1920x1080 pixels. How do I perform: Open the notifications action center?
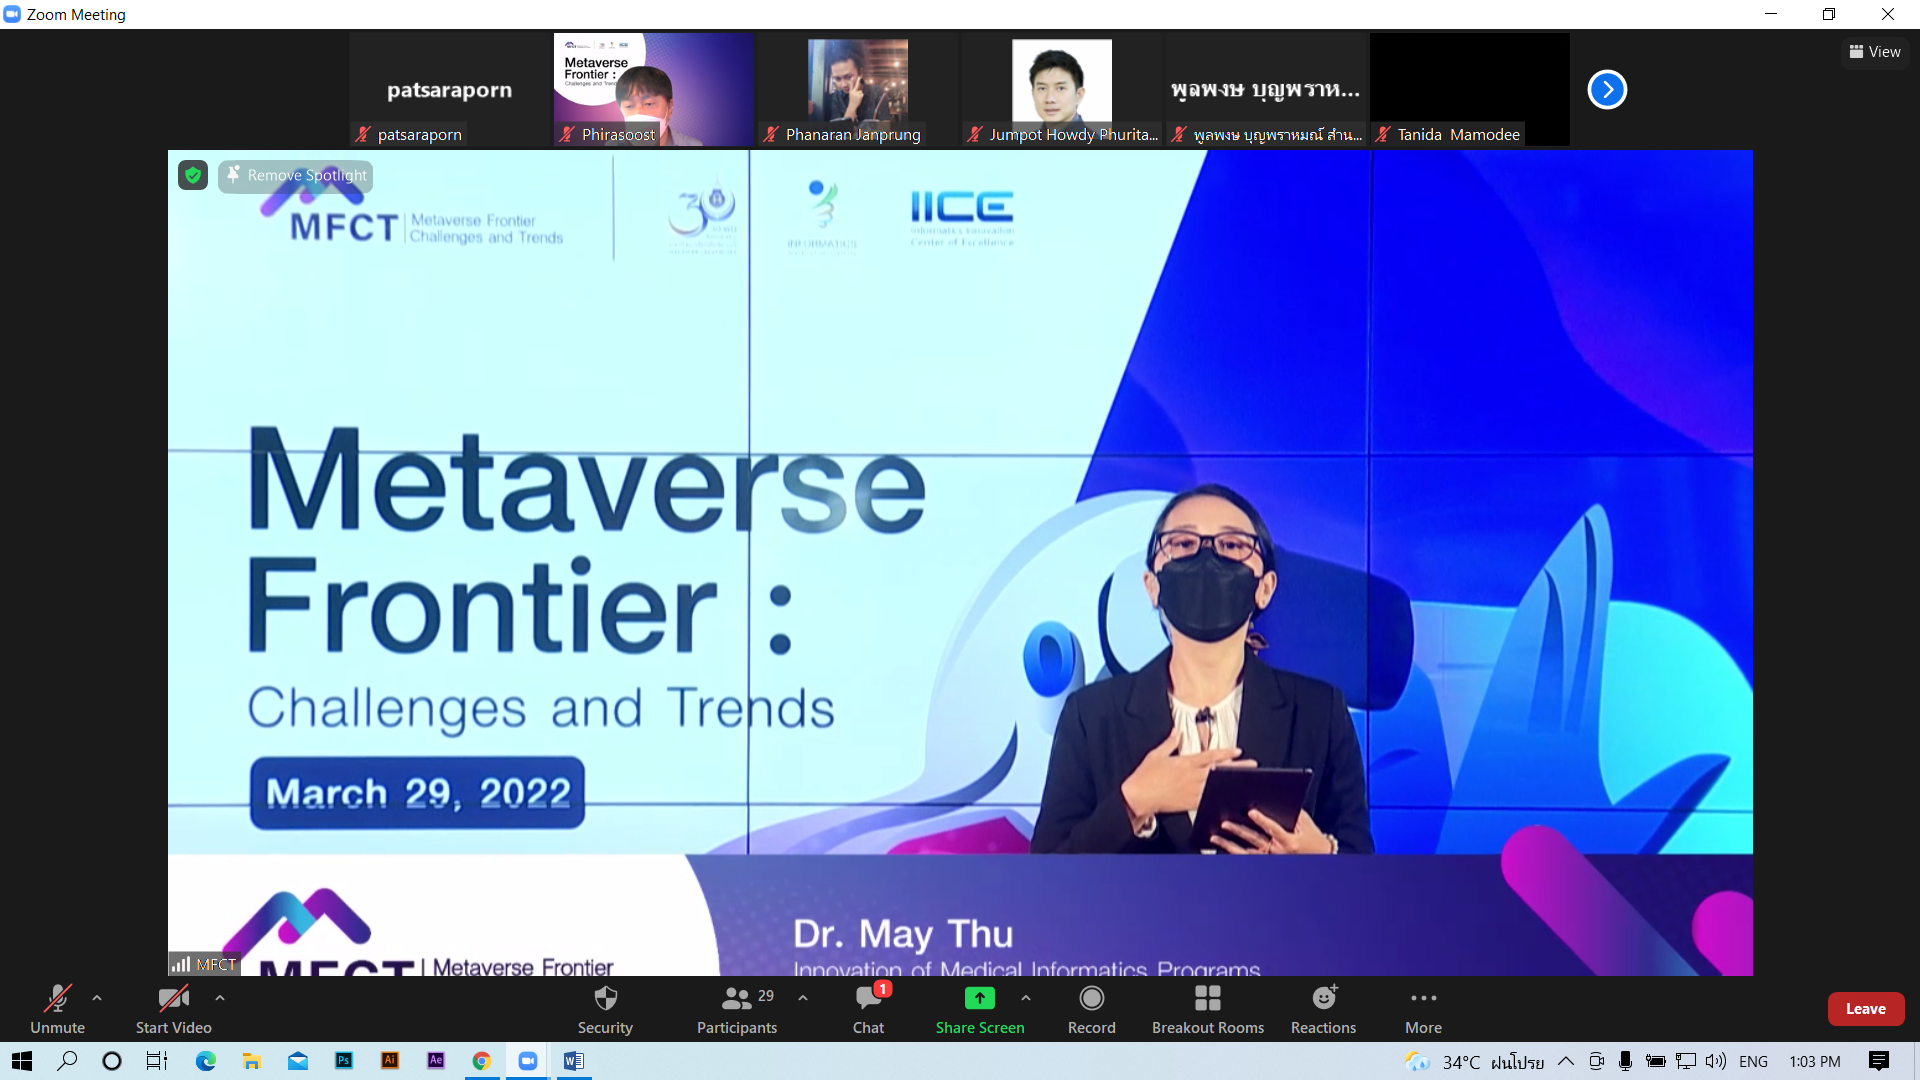pos(1879,1061)
